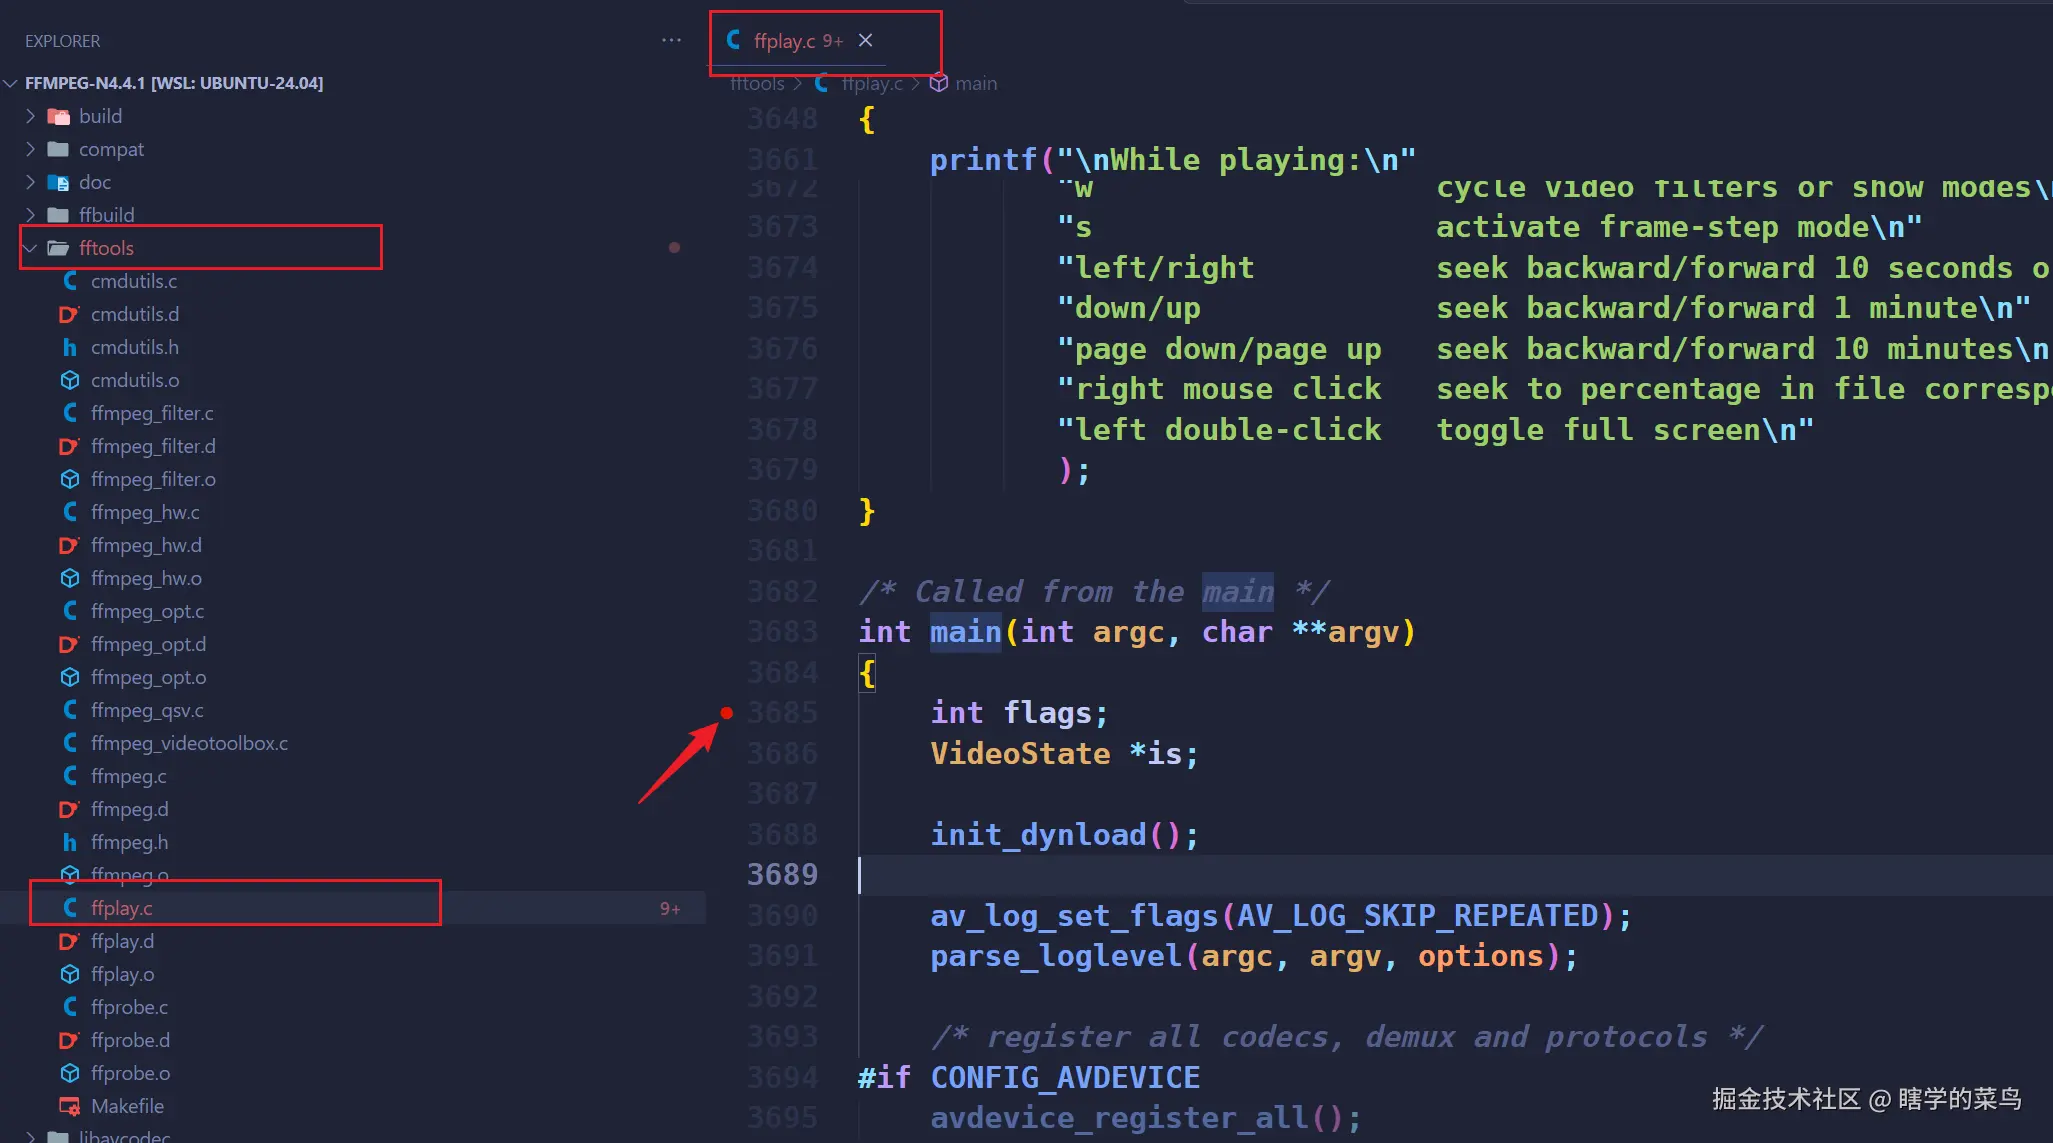Select ffplay.c in the explorer
This screenshot has width=2053, height=1143.
[x=122, y=908]
